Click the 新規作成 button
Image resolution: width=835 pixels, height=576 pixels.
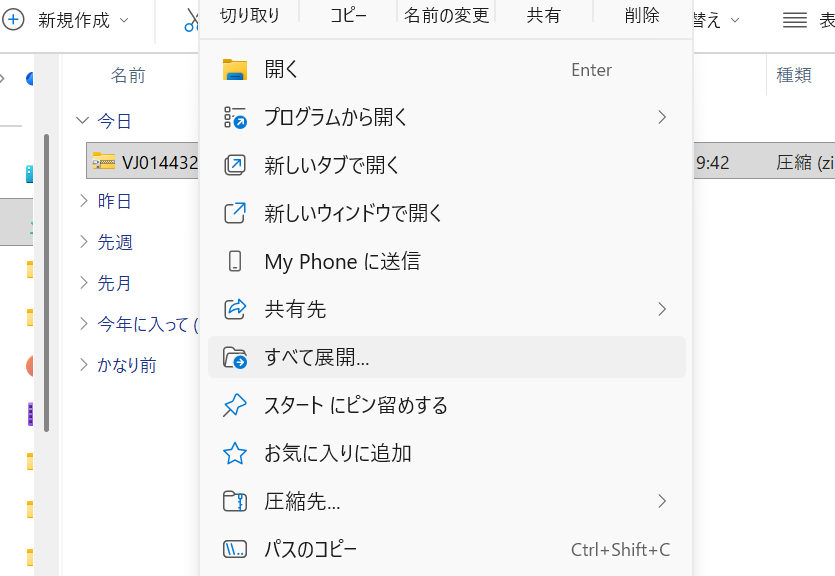(x=68, y=20)
